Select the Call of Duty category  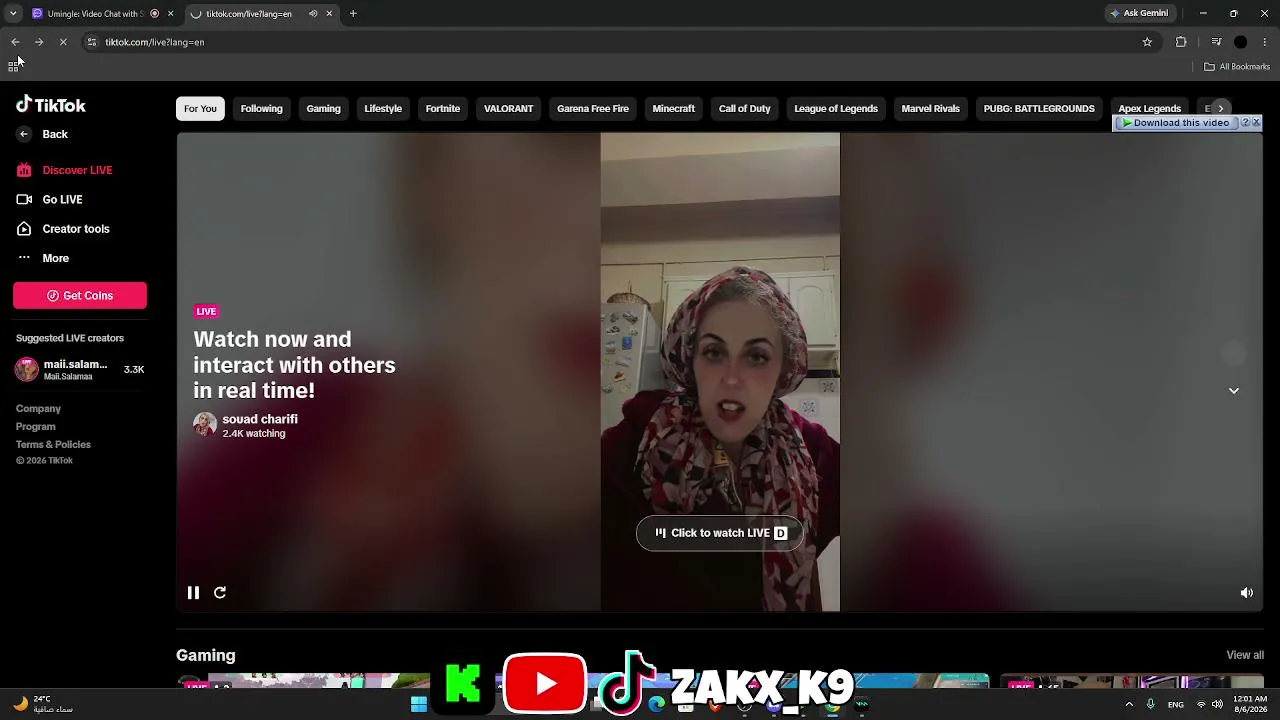[744, 109]
